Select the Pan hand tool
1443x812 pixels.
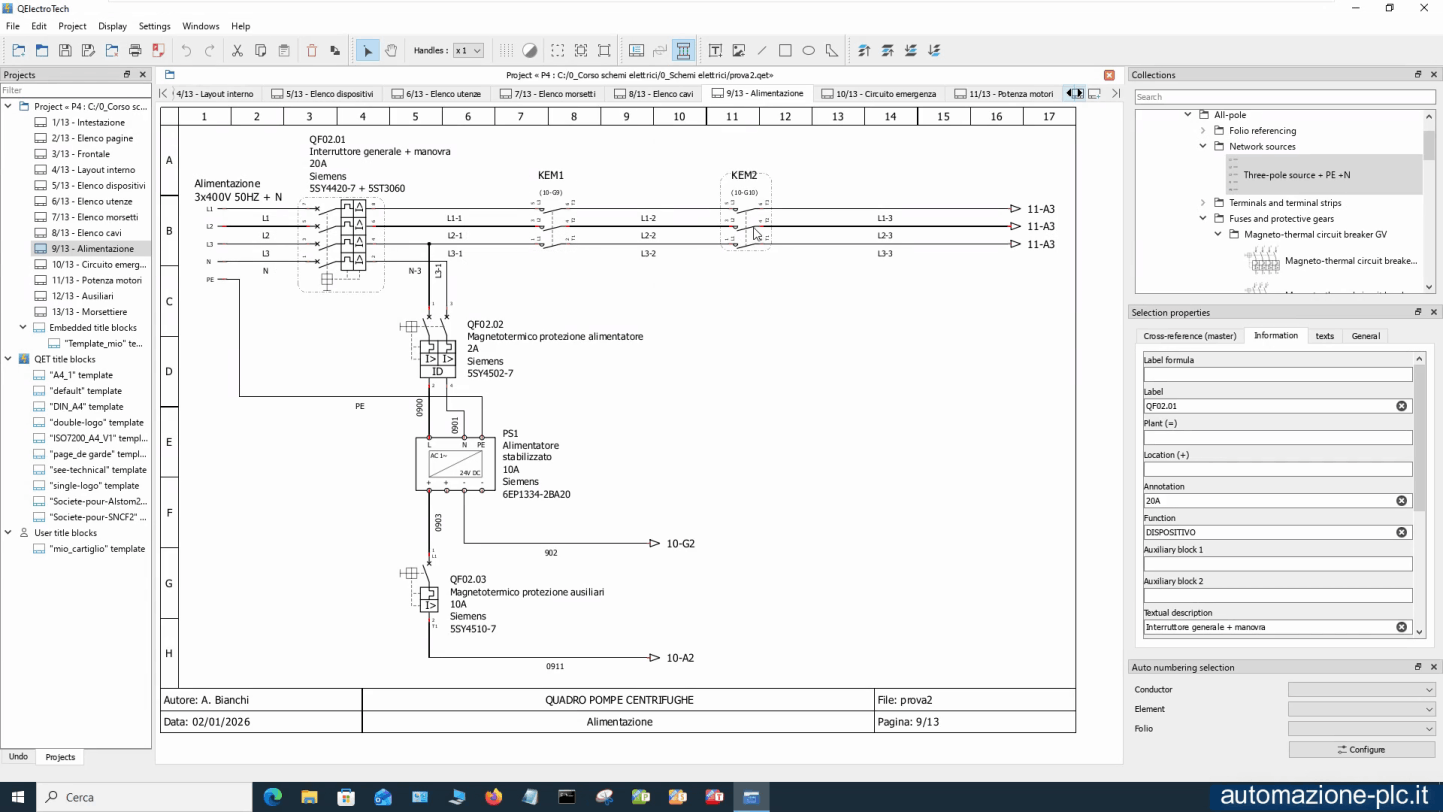(391, 50)
